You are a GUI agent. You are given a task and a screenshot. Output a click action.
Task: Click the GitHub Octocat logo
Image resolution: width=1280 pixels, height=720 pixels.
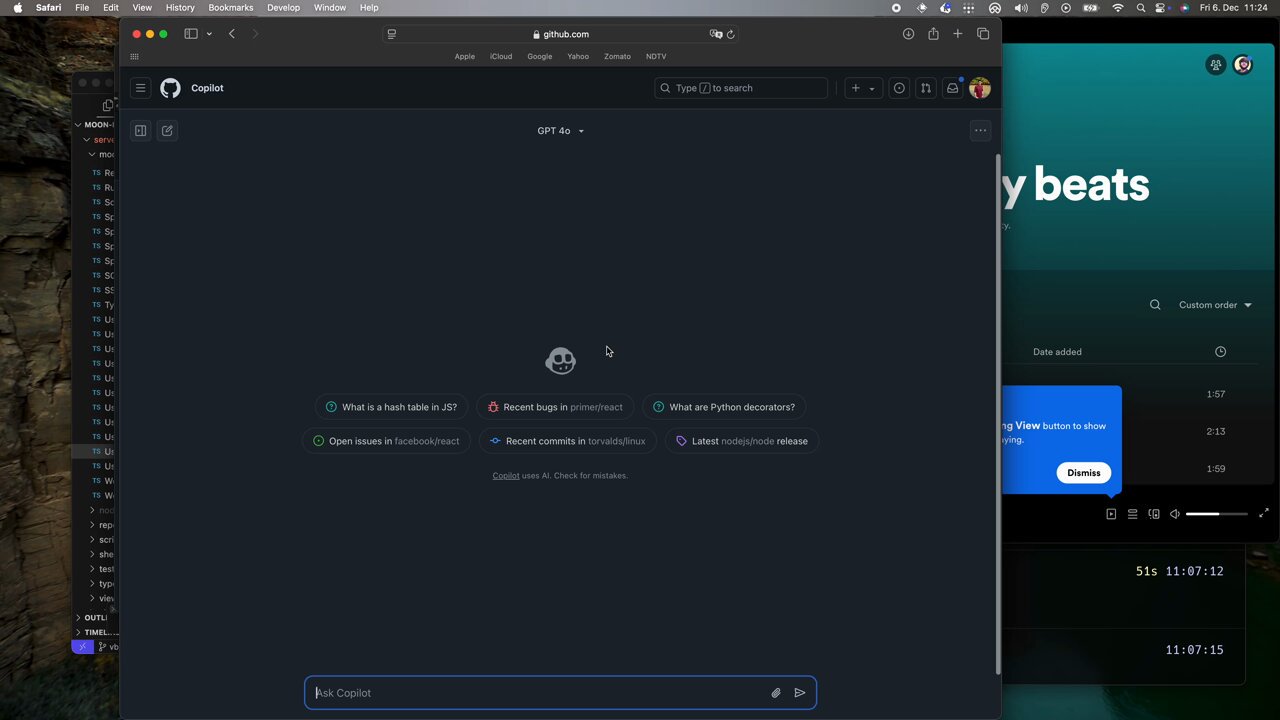[170, 88]
